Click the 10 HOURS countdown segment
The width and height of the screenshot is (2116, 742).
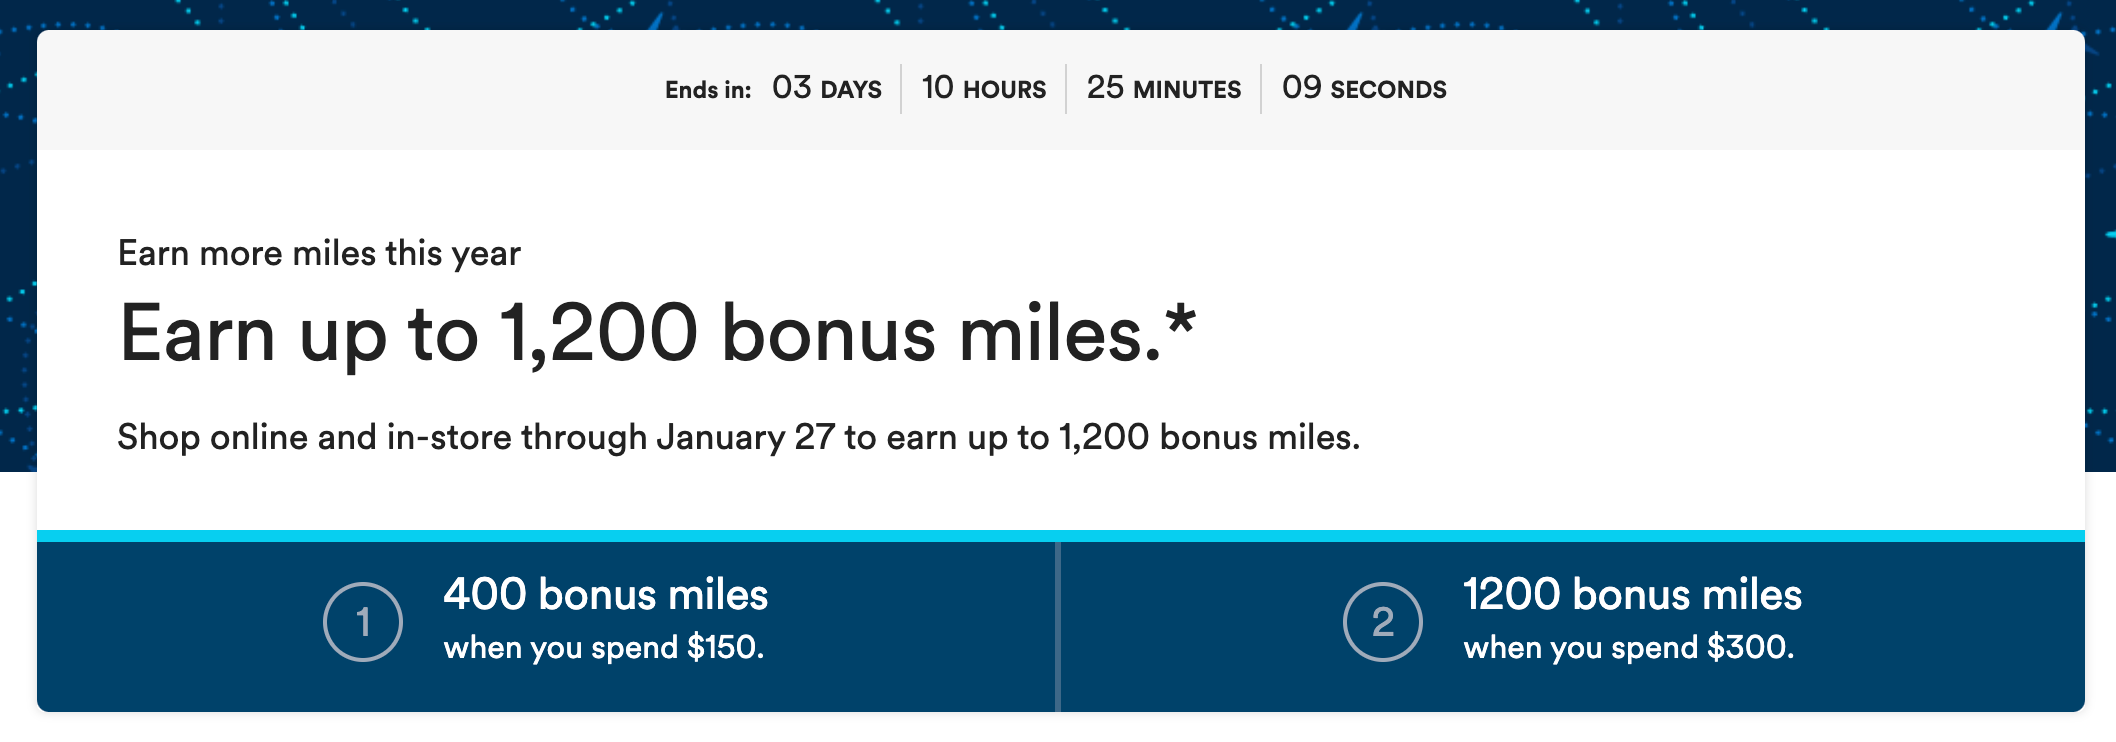pos(984,89)
